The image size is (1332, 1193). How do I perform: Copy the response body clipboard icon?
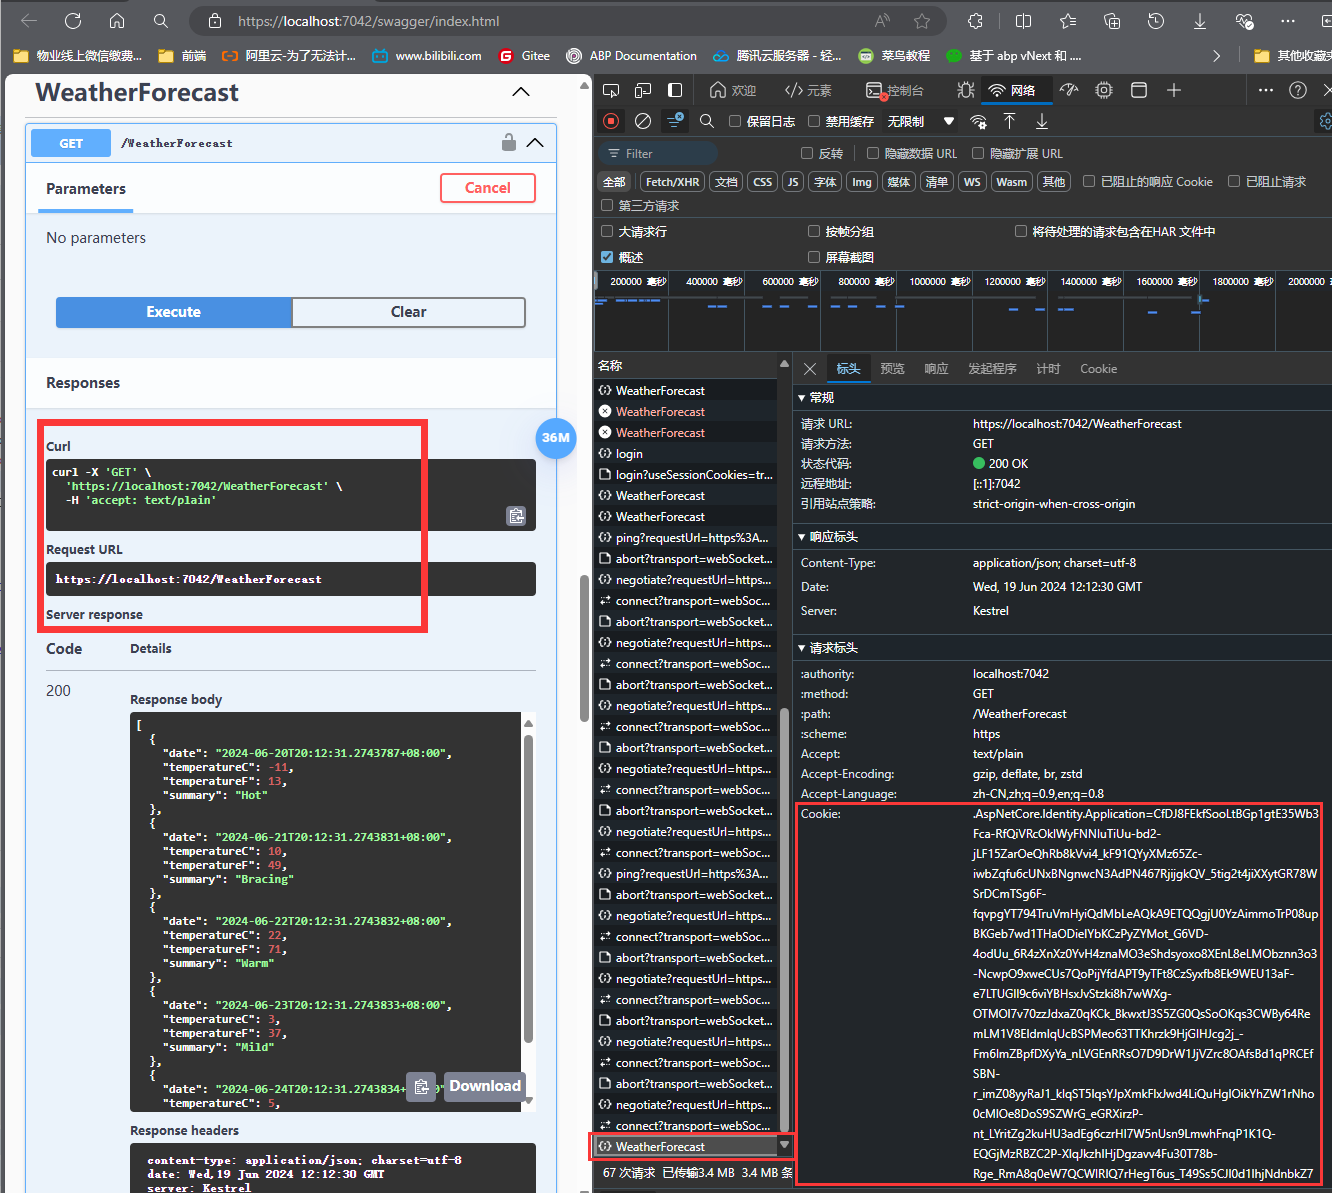coord(422,1087)
